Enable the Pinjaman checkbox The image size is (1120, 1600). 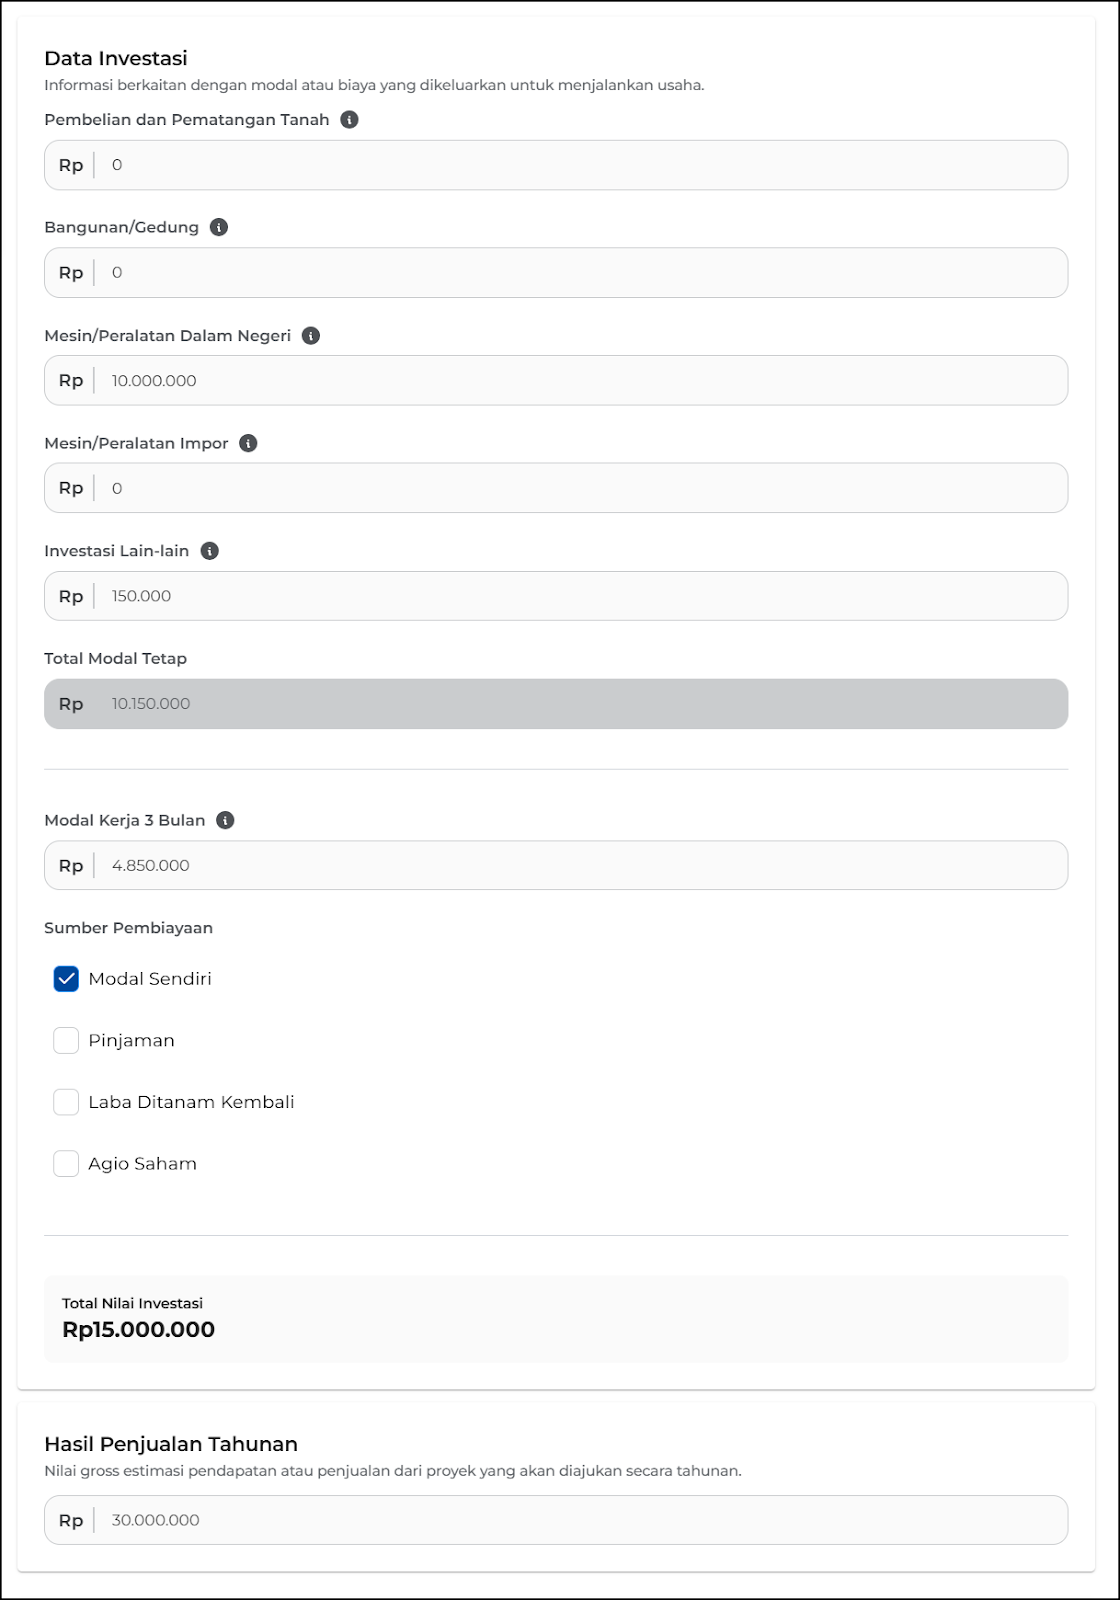[x=66, y=1041]
